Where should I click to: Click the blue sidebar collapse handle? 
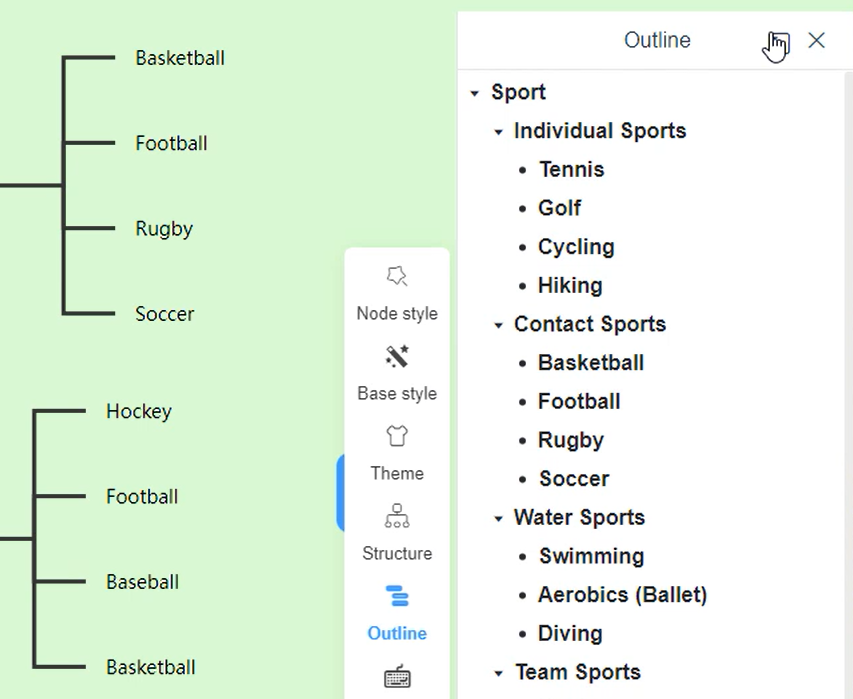point(341,492)
